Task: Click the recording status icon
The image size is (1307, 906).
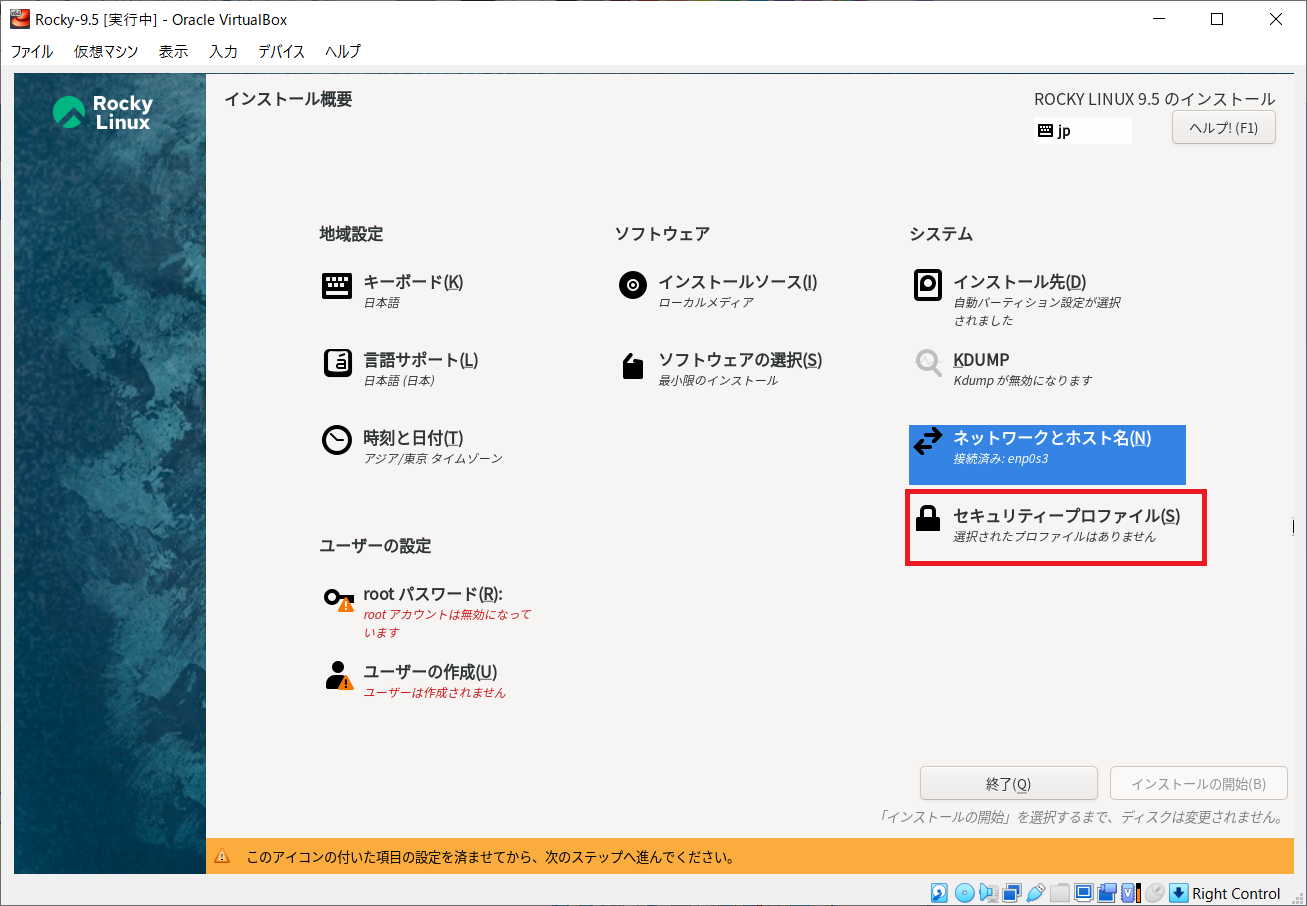Action: [x=1107, y=893]
